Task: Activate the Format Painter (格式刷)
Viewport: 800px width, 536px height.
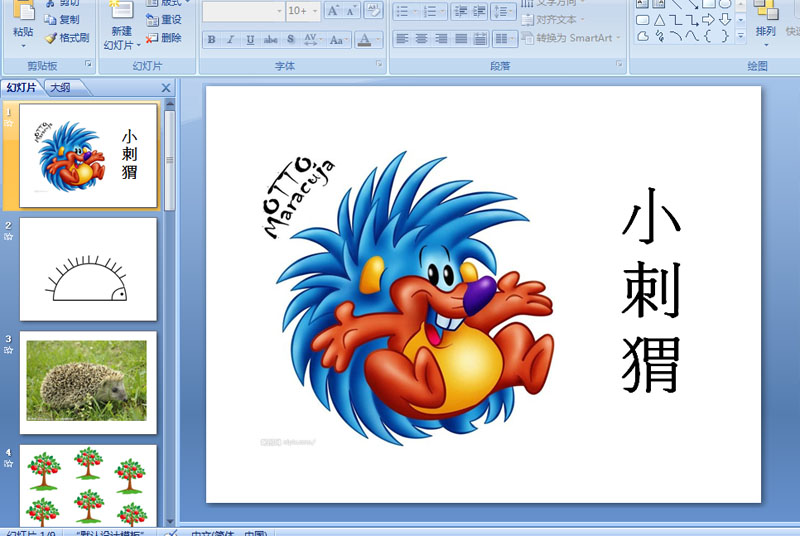Action: 67,38
